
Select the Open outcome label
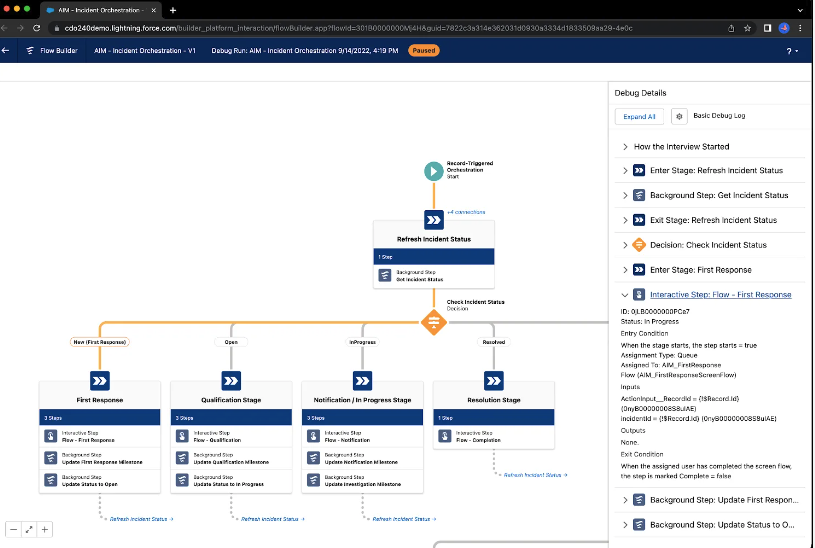click(231, 342)
